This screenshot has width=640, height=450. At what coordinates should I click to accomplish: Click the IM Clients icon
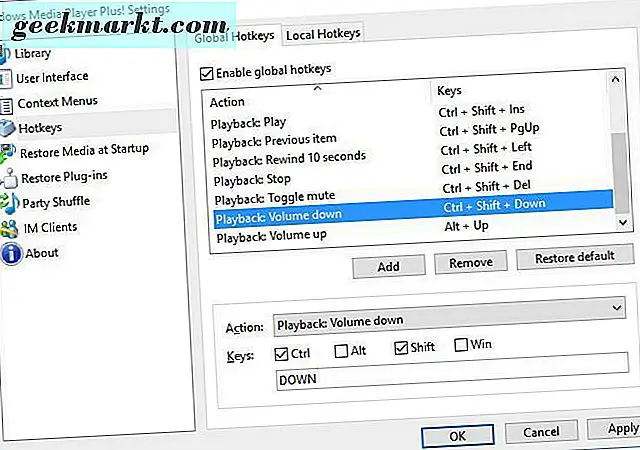[10, 228]
